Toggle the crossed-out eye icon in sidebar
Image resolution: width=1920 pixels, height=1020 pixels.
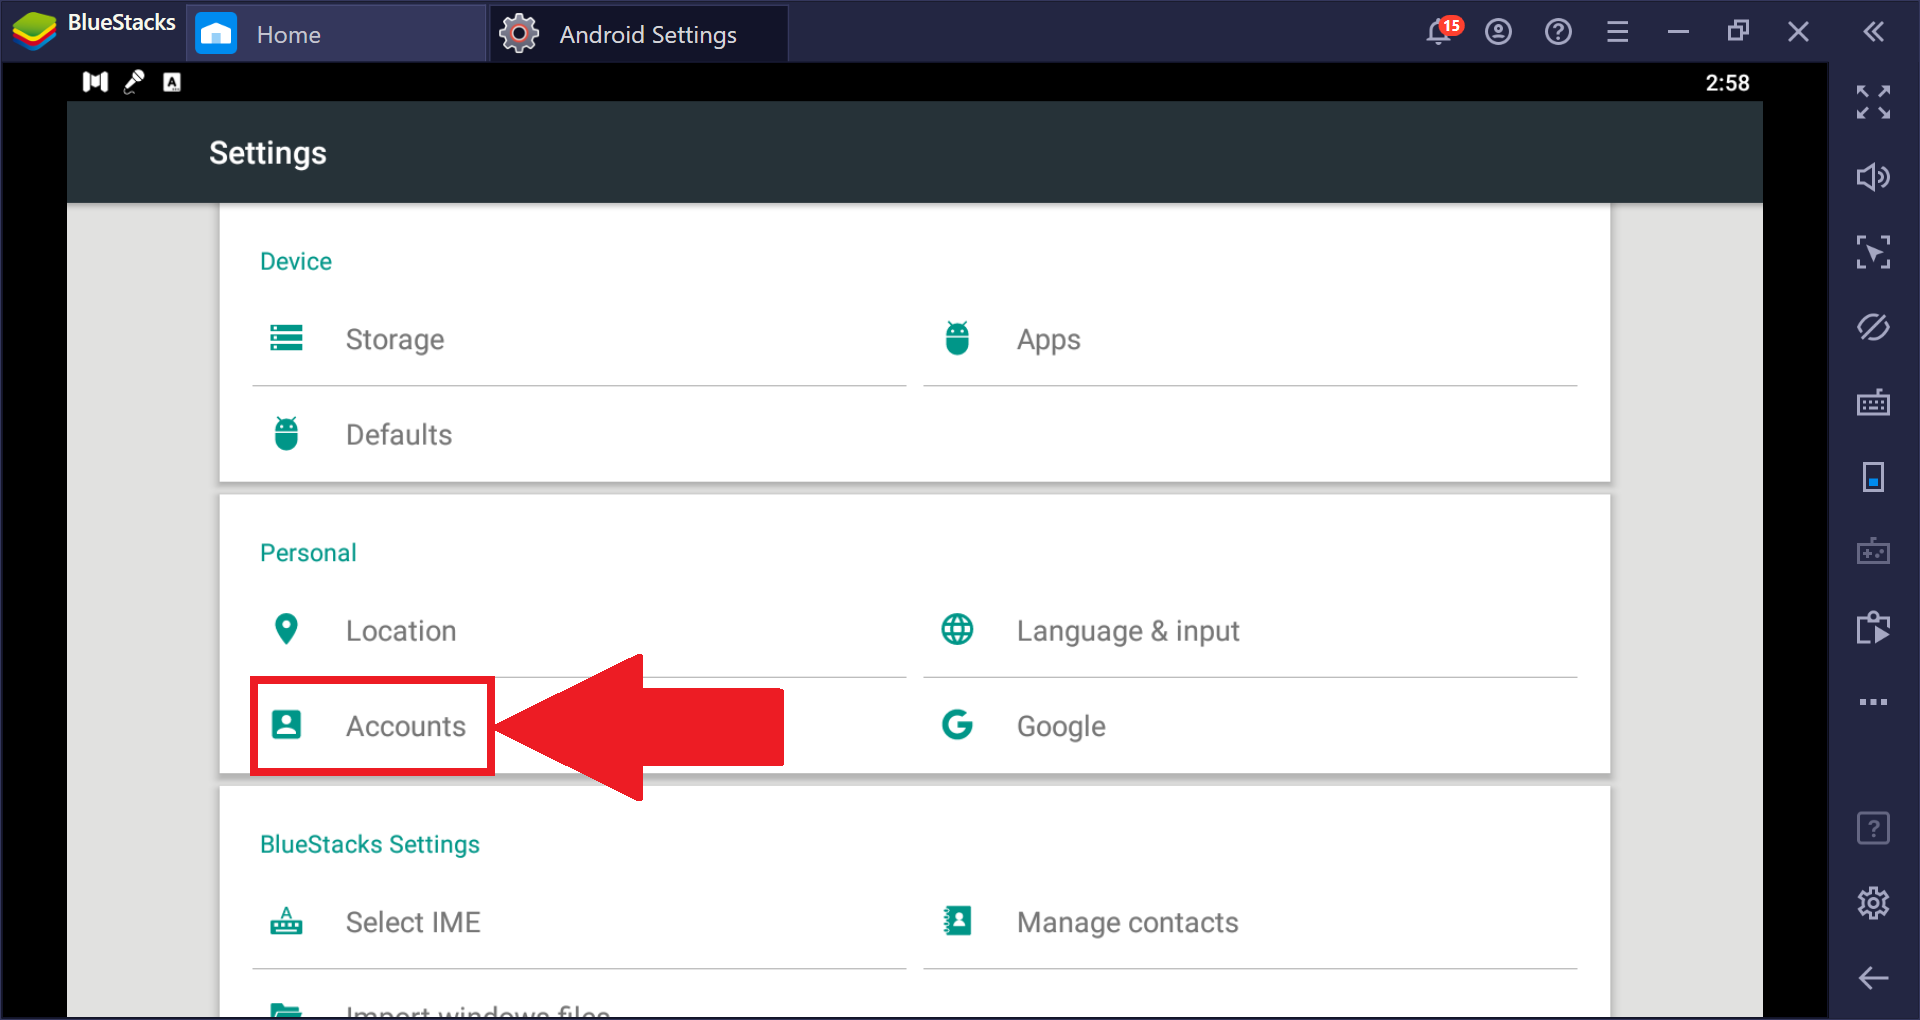(1873, 327)
